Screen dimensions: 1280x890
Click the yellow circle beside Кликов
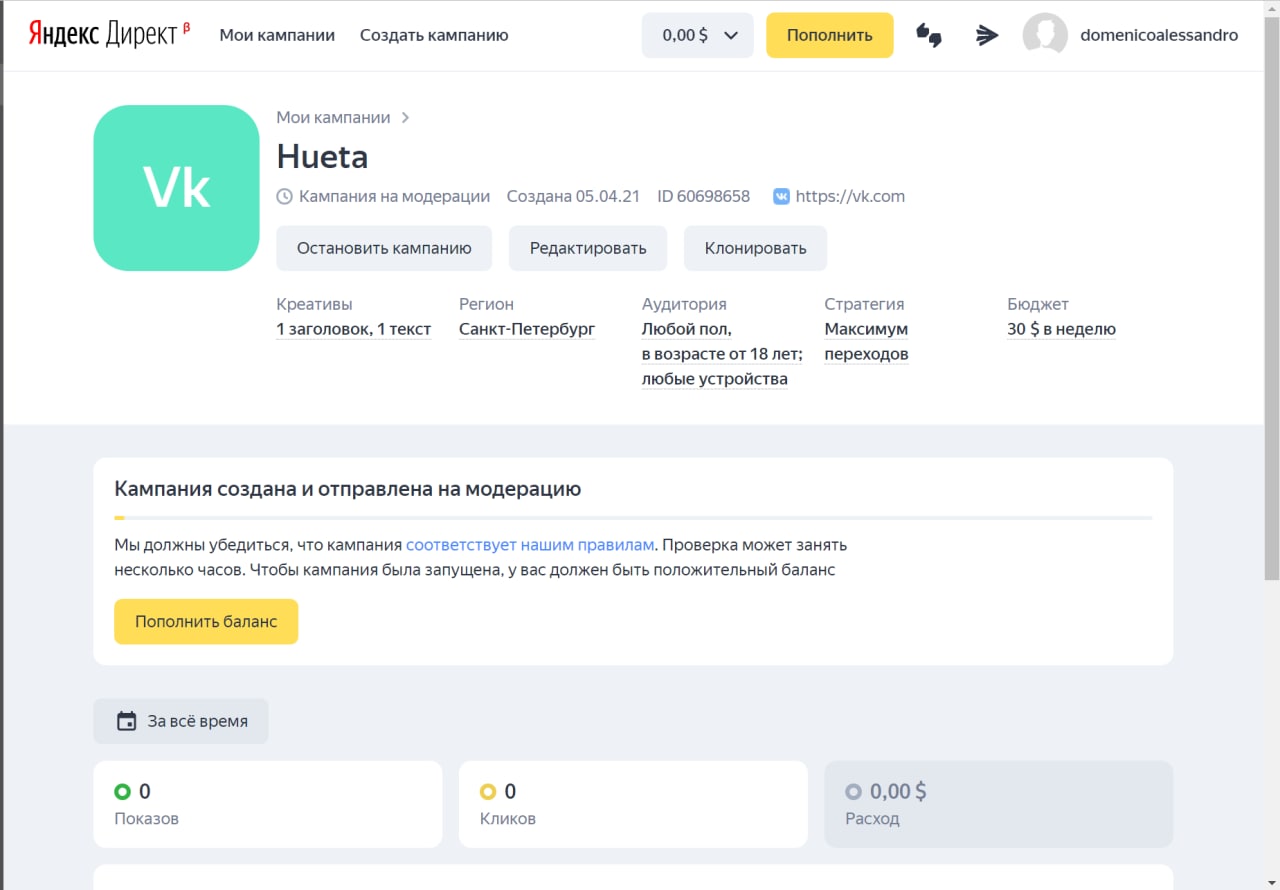[488, 792]
